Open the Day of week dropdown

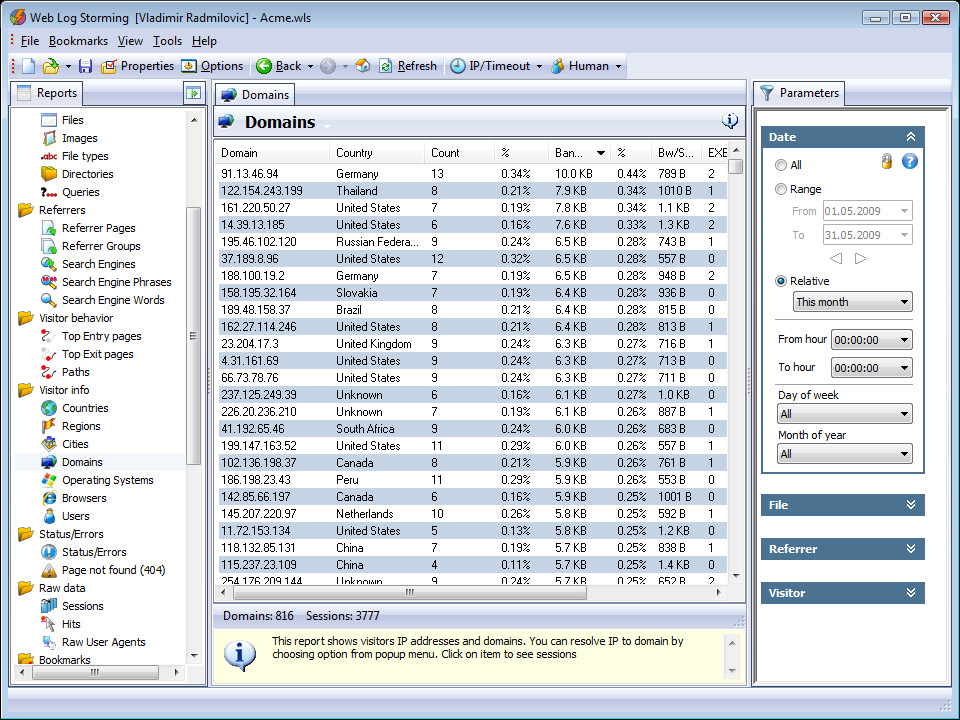click(844, 414)
